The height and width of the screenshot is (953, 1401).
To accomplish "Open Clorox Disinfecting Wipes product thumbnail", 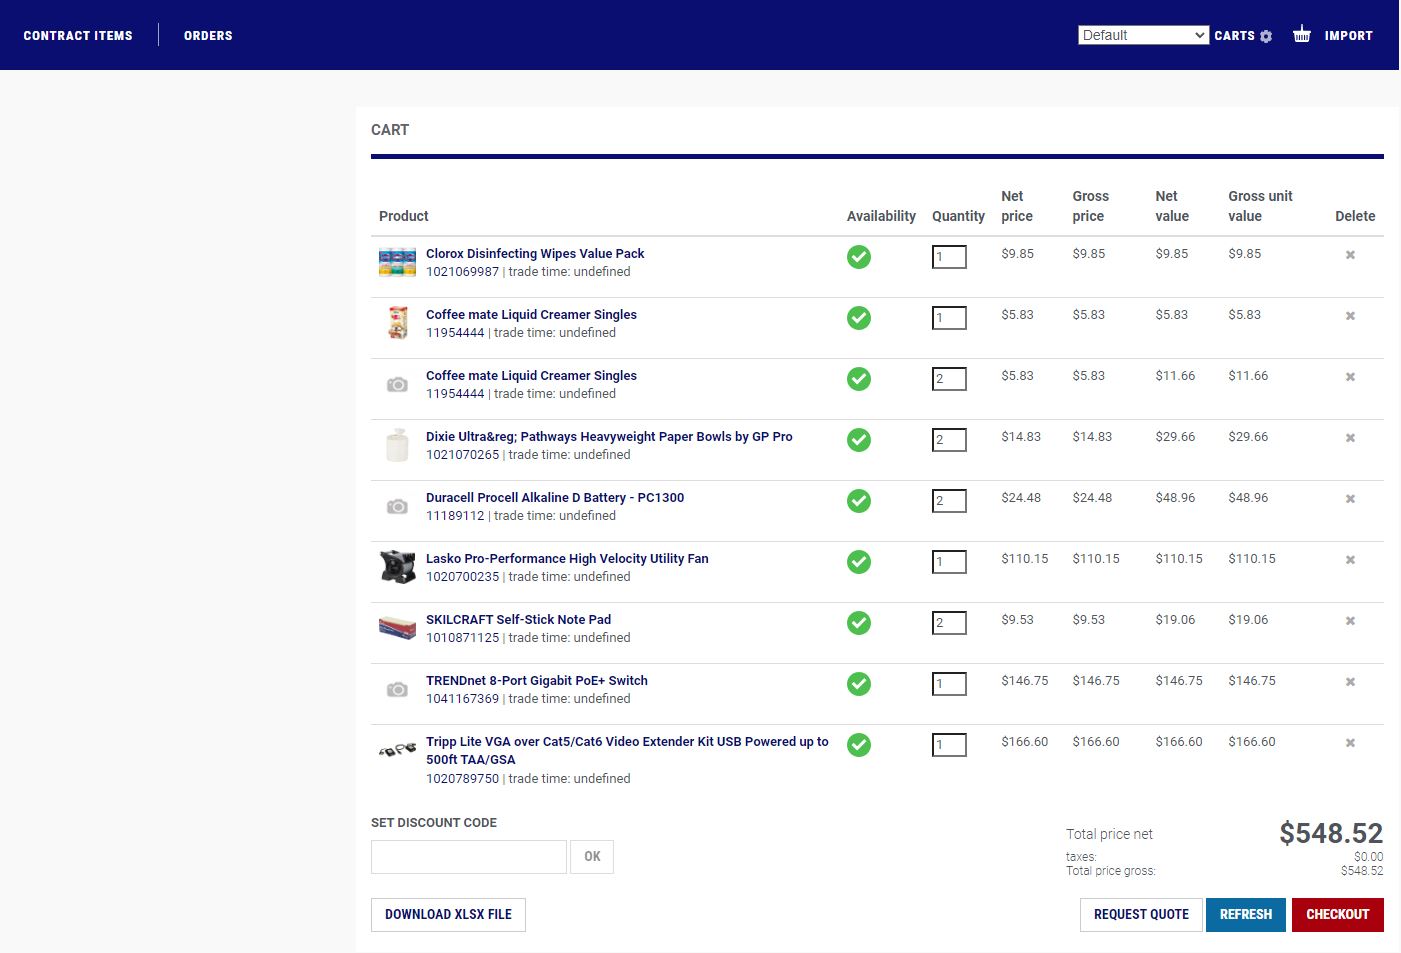I will (x=397, y=262).
